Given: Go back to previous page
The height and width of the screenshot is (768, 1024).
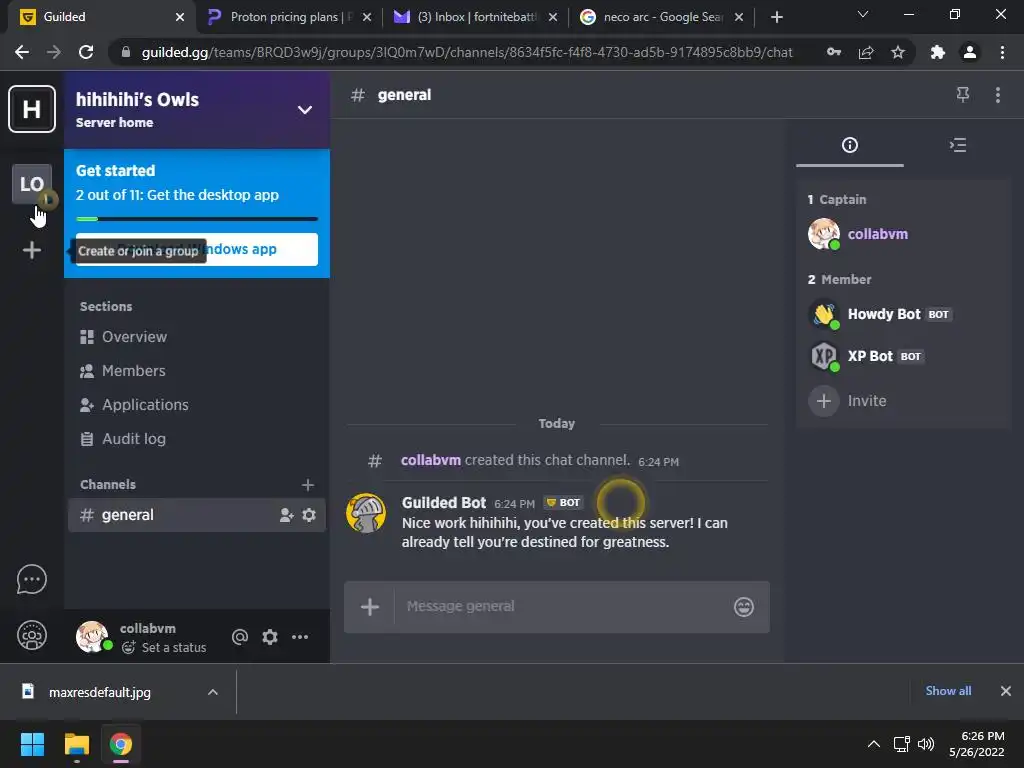Looking at the screenshot, I should click(22, 52).
